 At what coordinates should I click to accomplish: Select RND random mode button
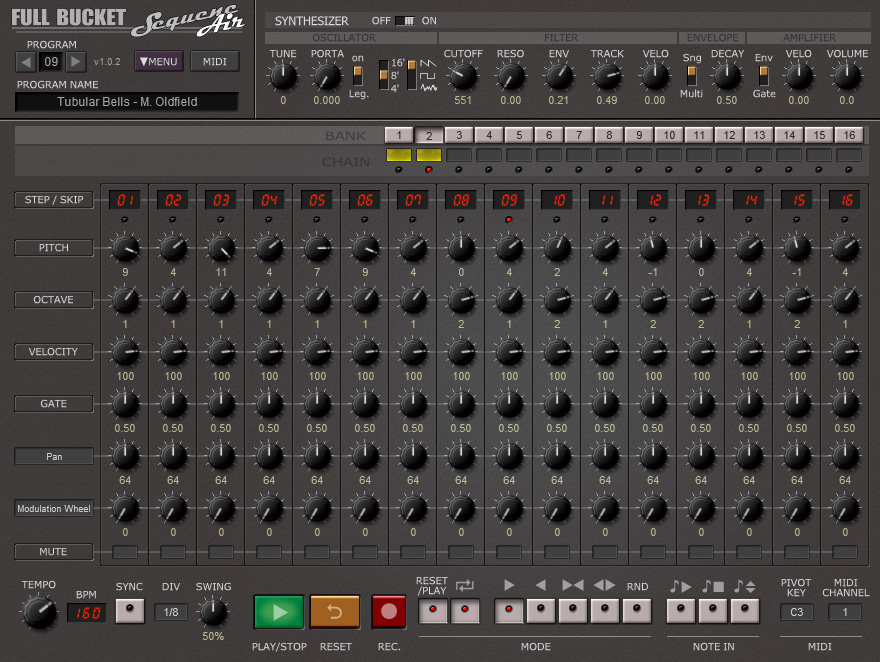point(637,611)
